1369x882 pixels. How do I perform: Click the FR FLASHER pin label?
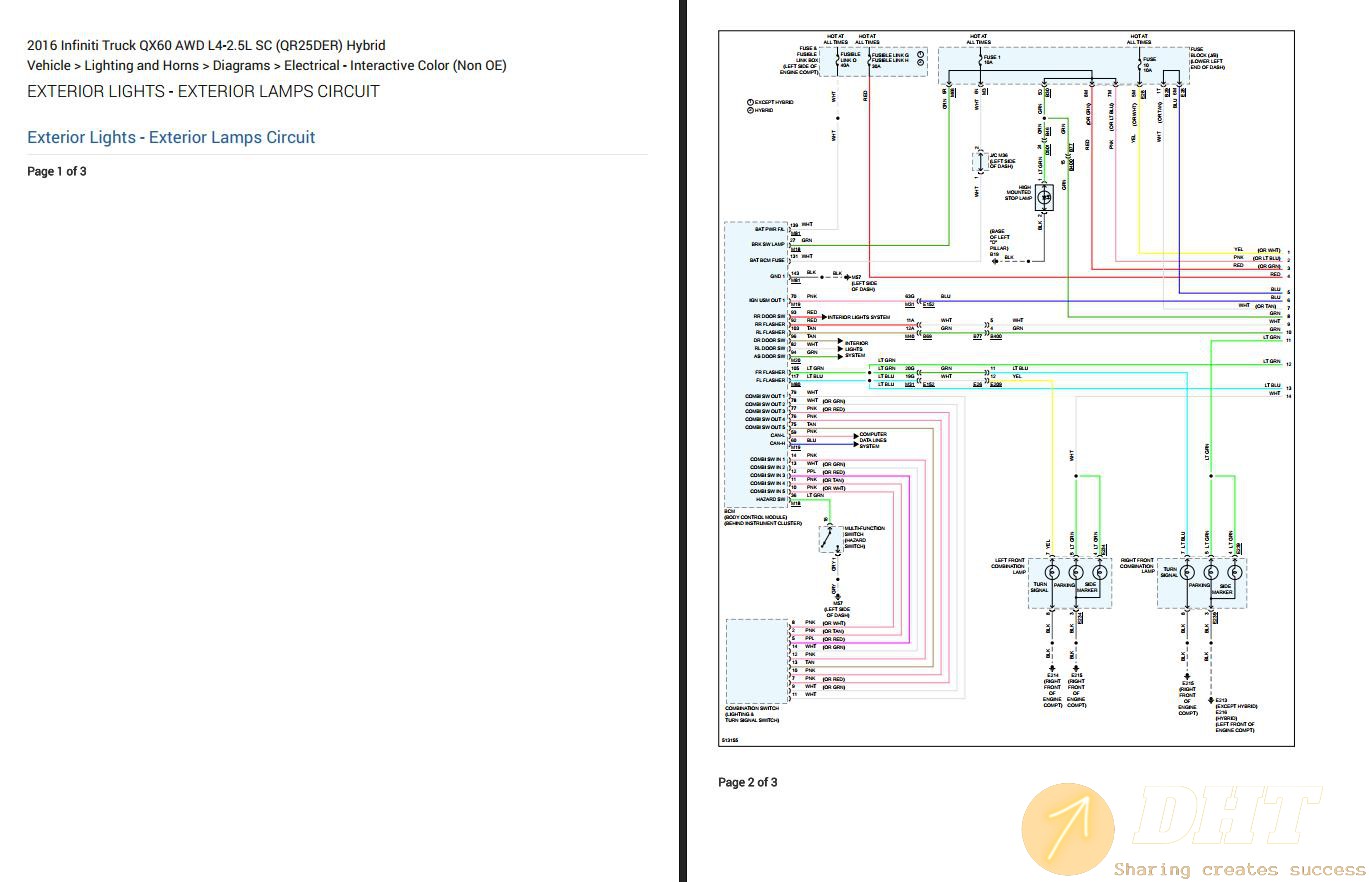771,372
